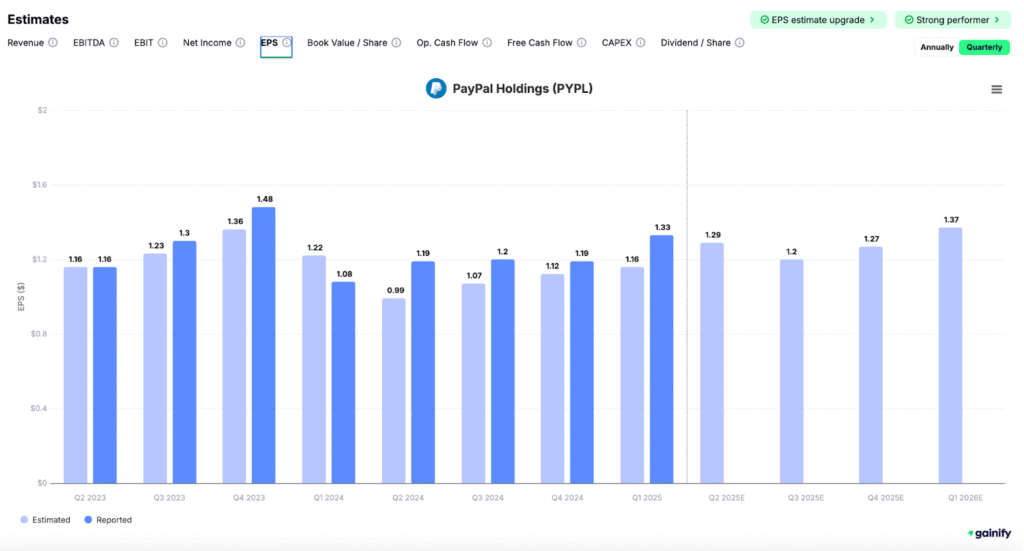This screenshot has width=1024, height=551.
Task: Click the Q1 2026E estimated bar 1.37
Action: coord(950,356)
